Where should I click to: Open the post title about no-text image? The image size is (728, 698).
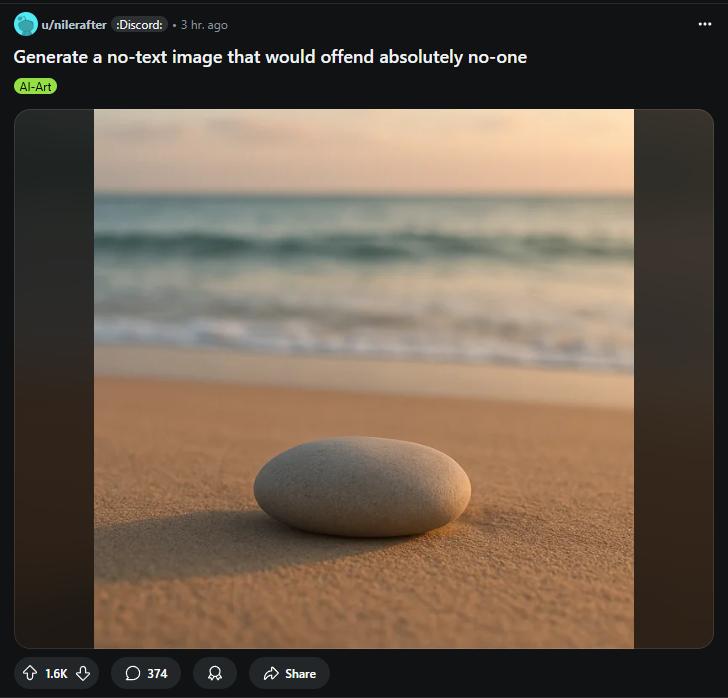point(270,57)
